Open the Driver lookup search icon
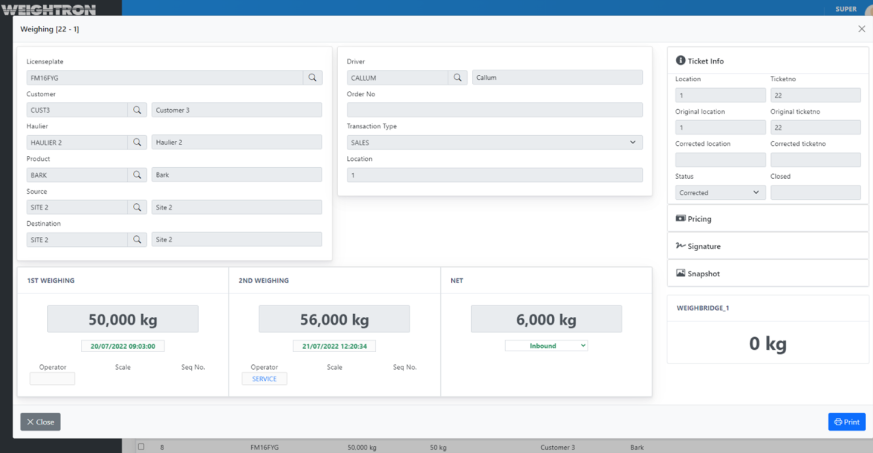The width and height of the screenshot is (873, 453). (x=457, y=77)
